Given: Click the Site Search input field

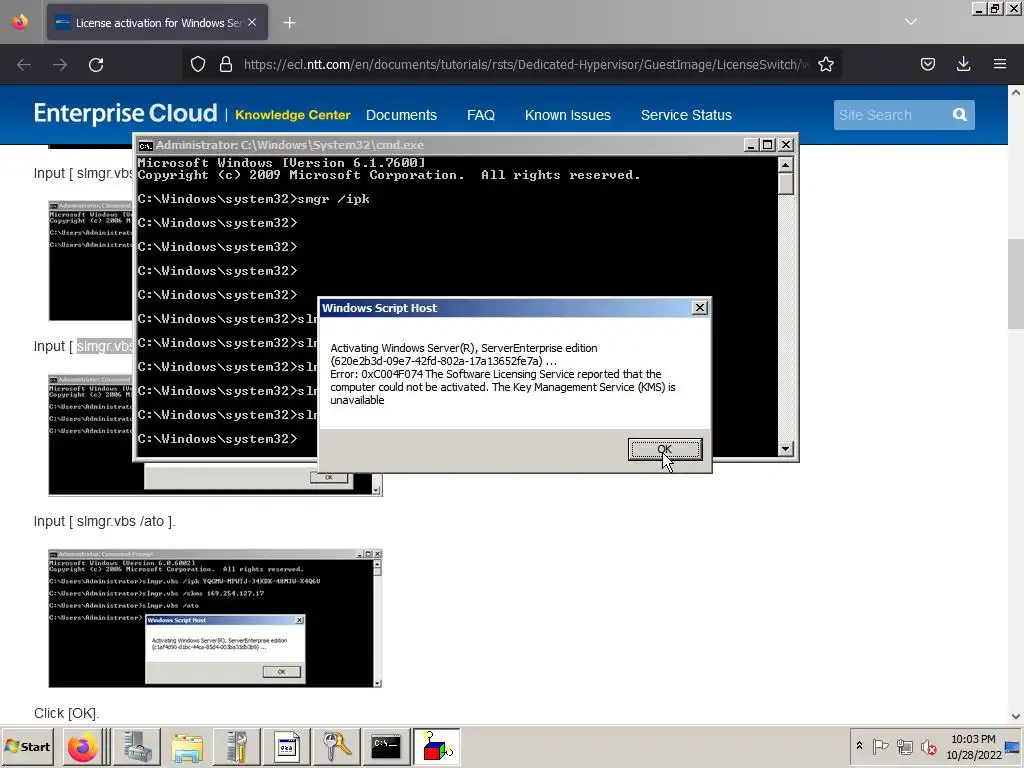Looking at the screenshot, I should [x=891, y=115].
